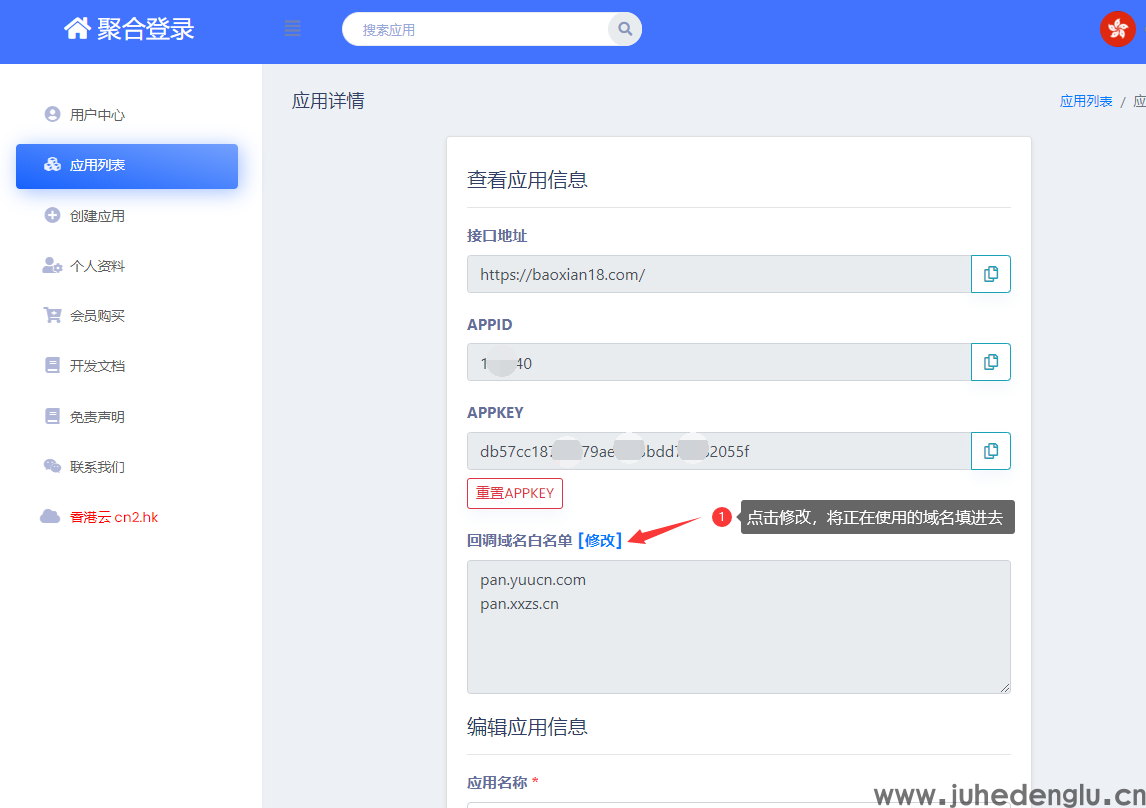The image size is (1146, 808).
Task: Click the search magnifier icon
Action: tap(623, 29)
